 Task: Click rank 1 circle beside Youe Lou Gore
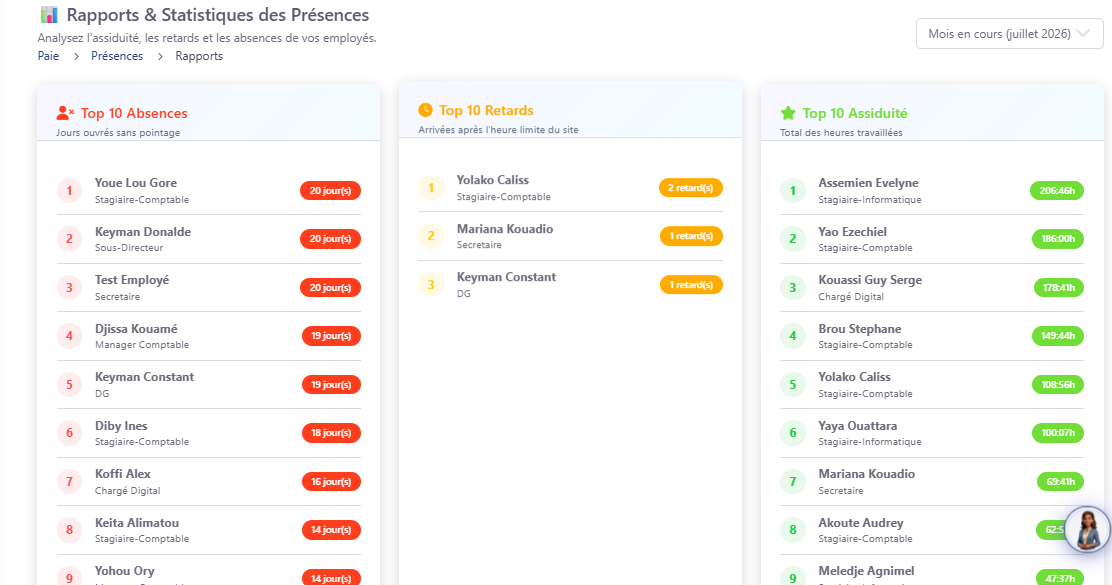(70, 191)
